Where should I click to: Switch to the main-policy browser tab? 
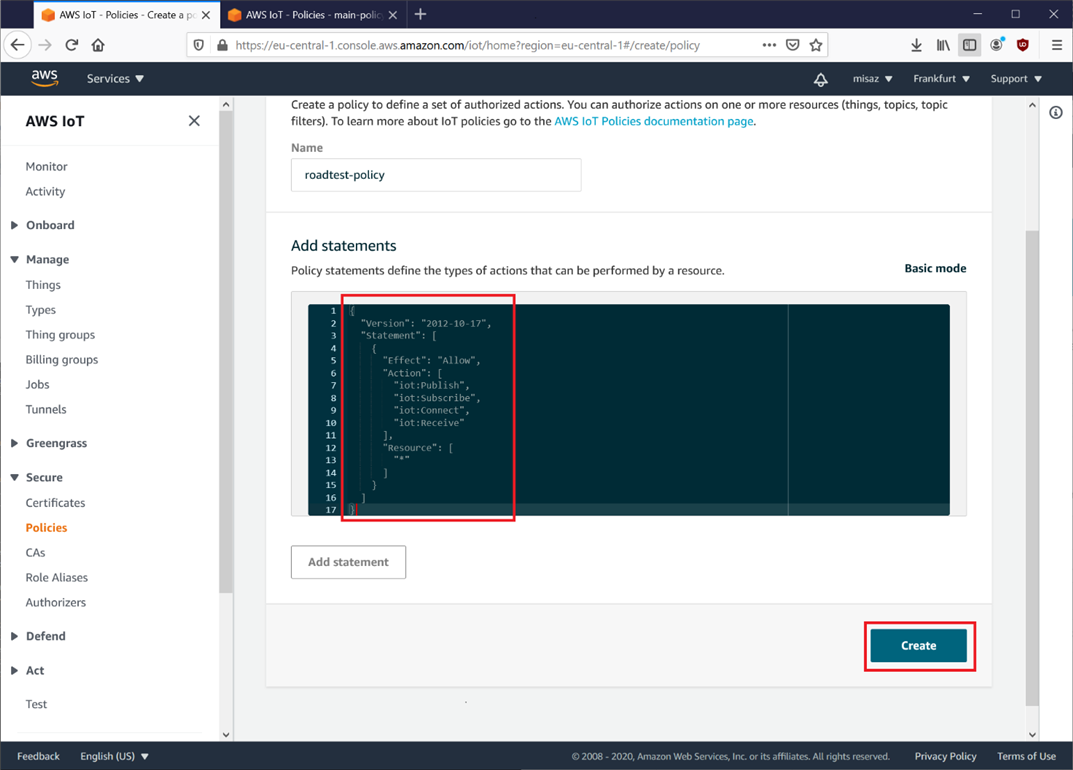tap(310, 15)
